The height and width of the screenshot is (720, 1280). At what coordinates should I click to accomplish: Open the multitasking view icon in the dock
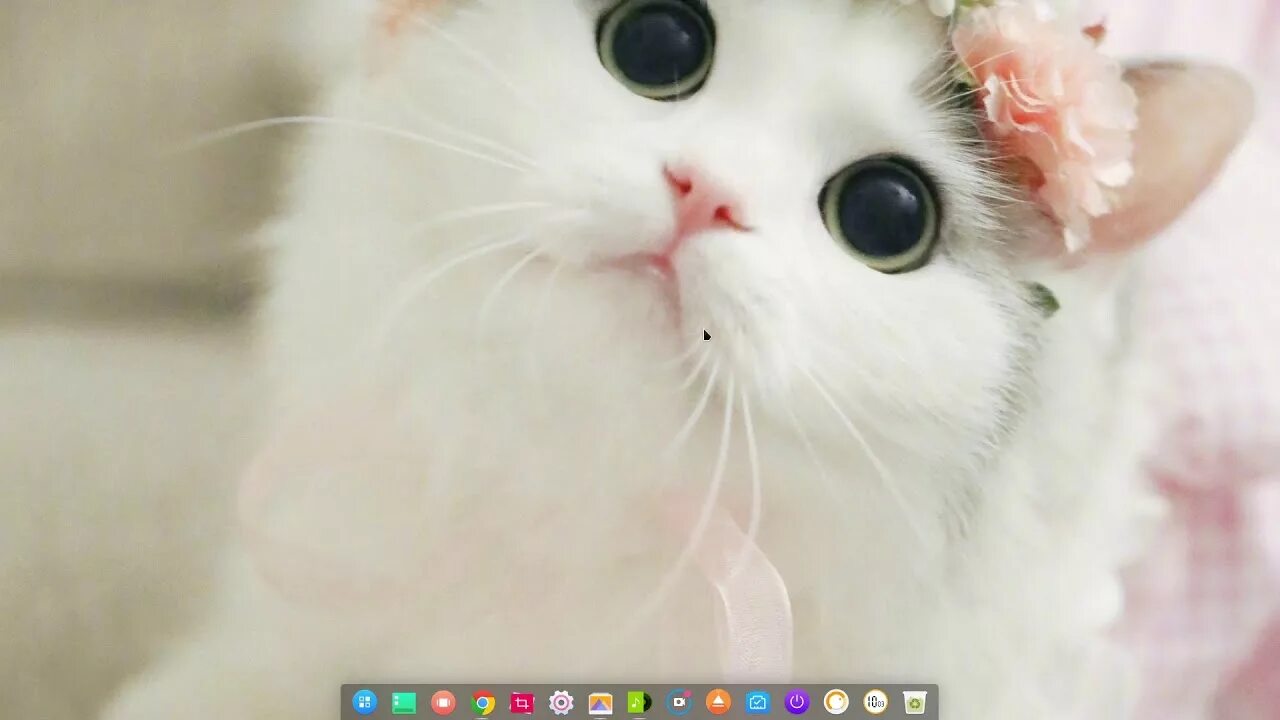443,702
